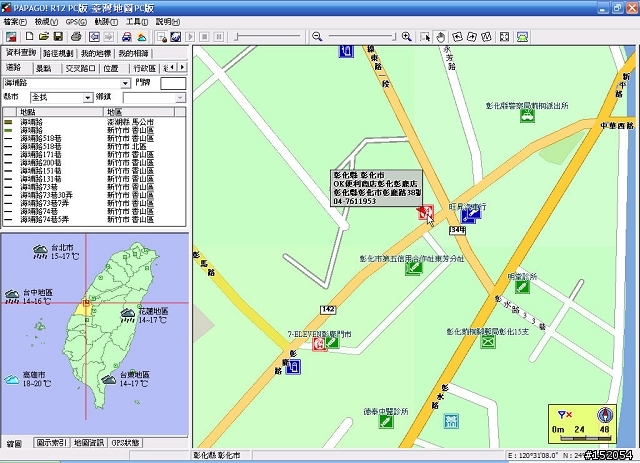
Task: Click 7-ELEVEN彰鹿門市 red store marker
Action: pyautogui.click(x=319, y=344)
